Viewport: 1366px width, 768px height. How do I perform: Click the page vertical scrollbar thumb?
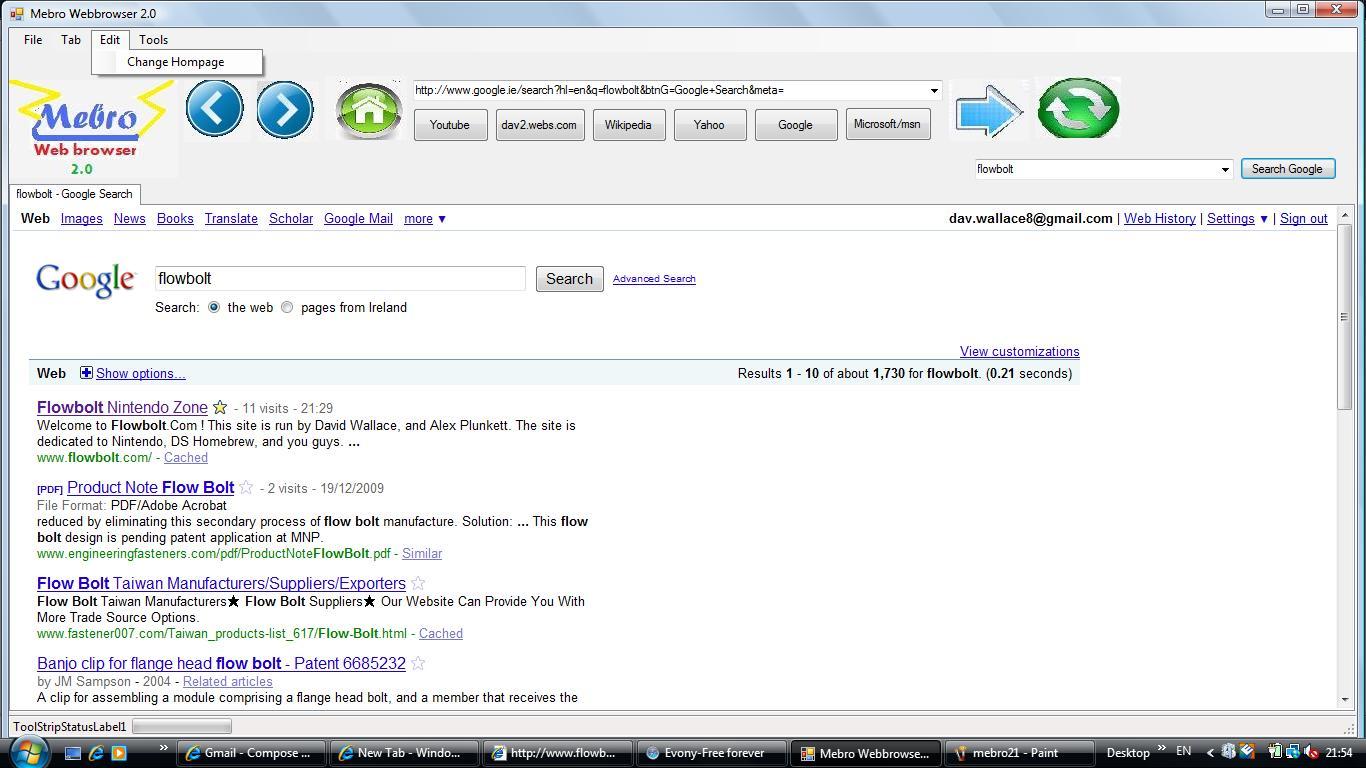click(x=1344, y=316)
